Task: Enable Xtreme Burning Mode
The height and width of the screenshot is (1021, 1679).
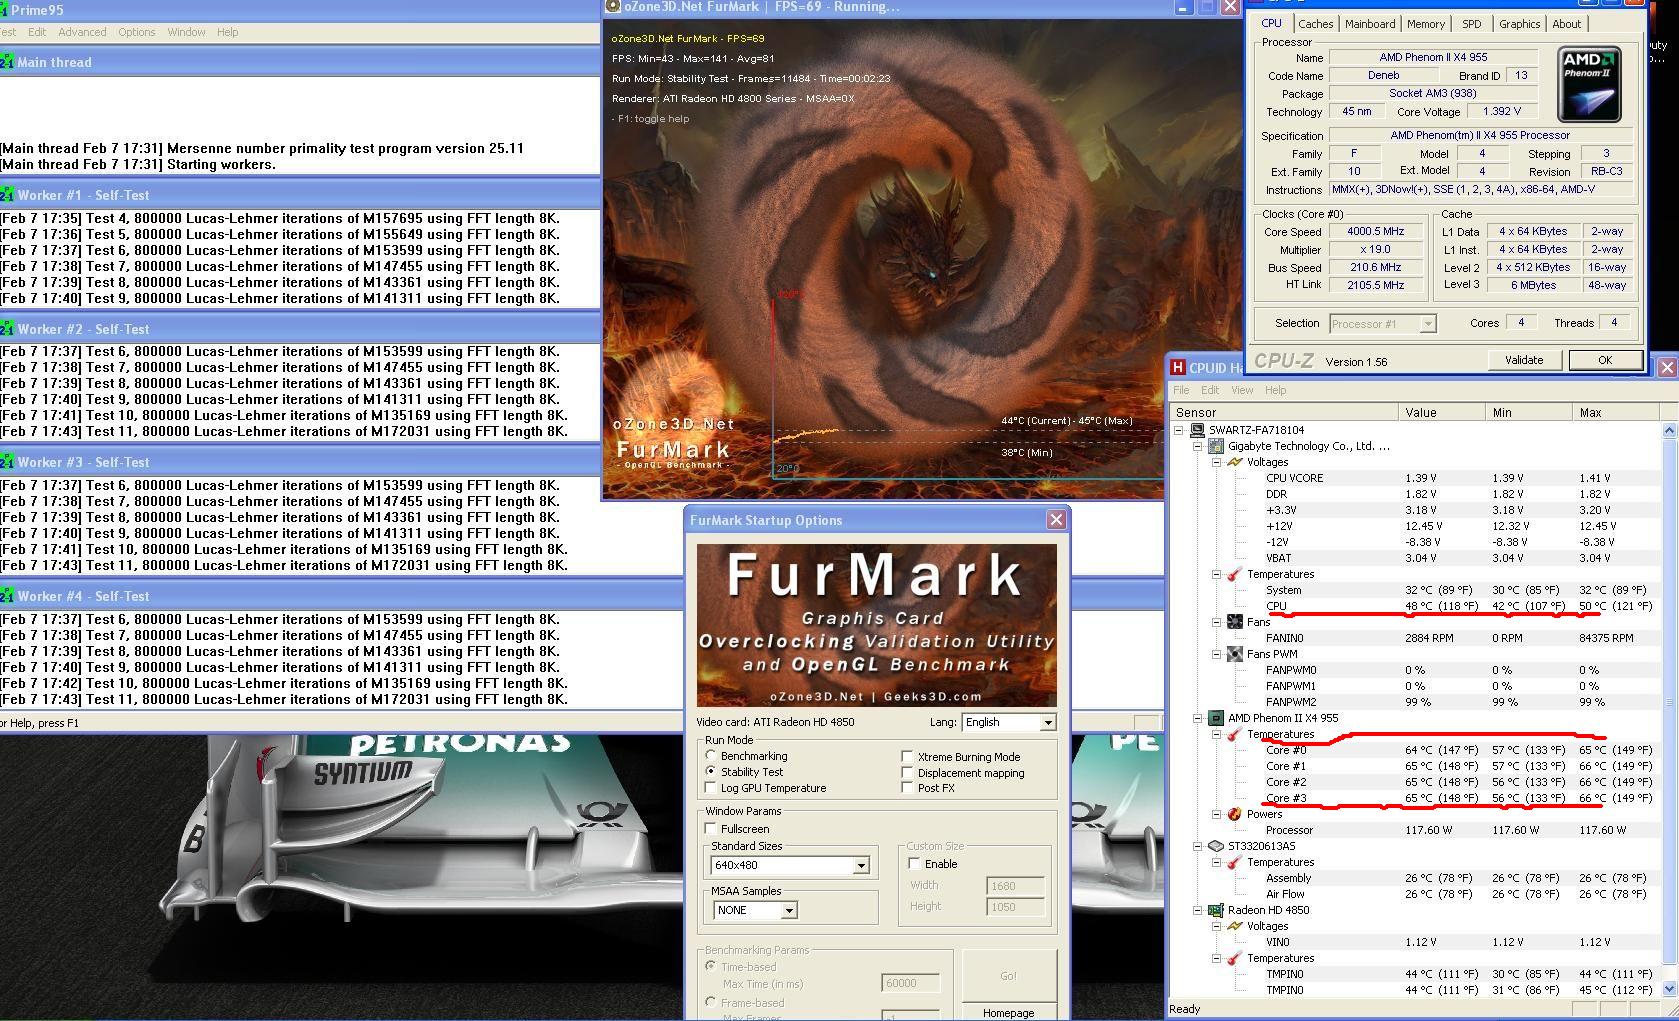Action: coord(907,757)
